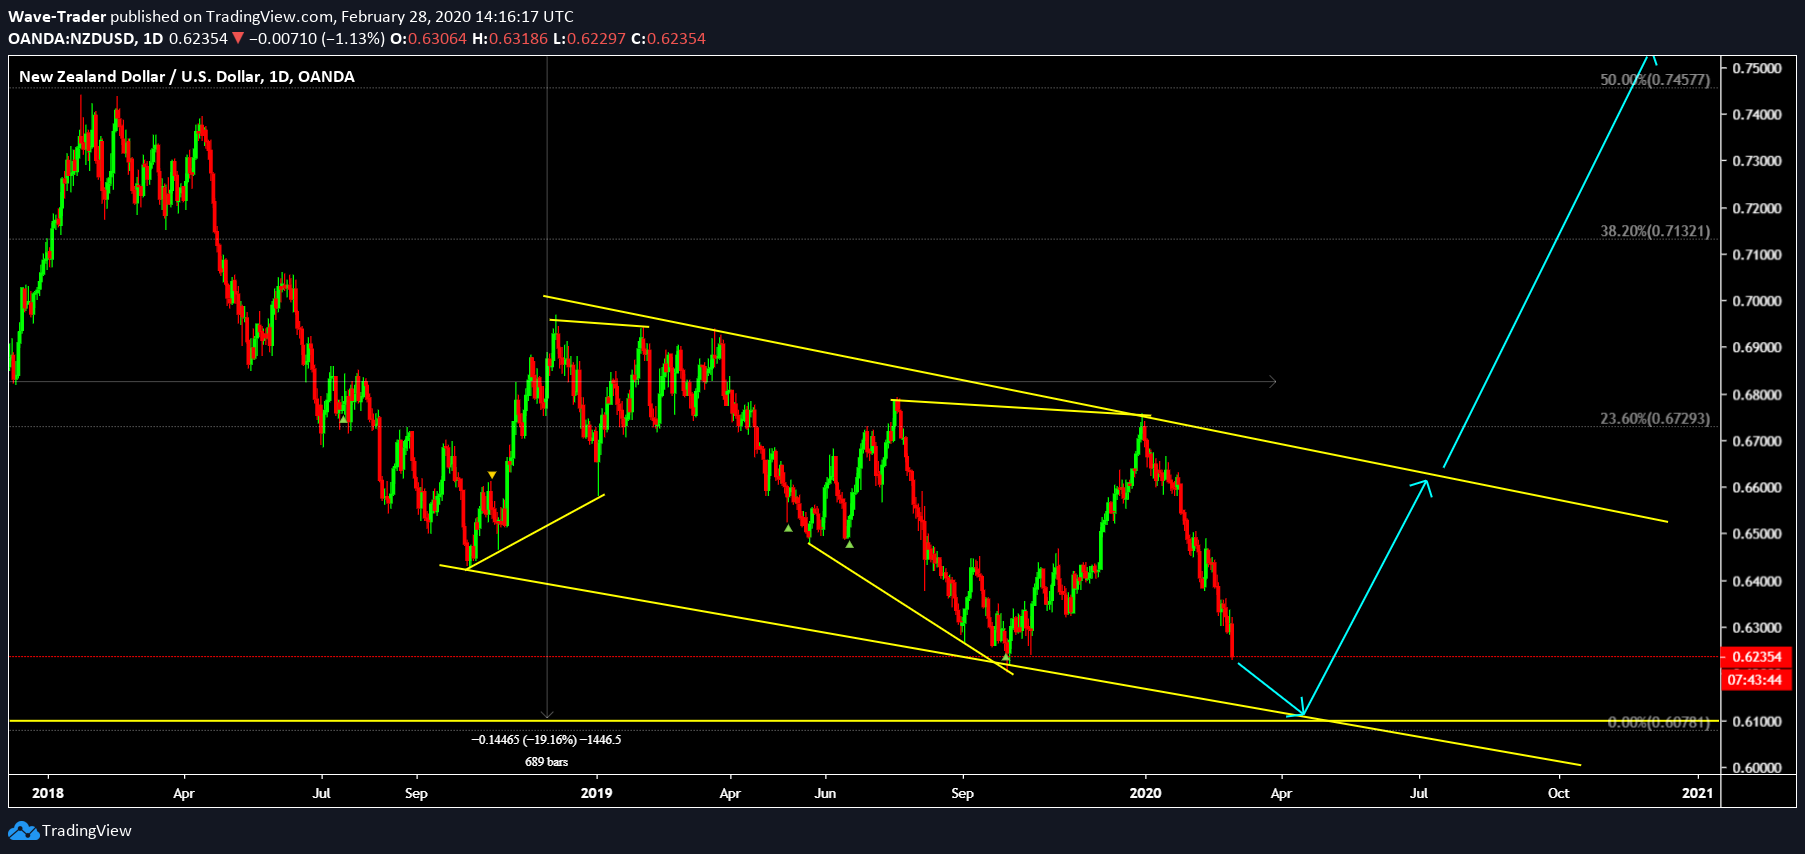Click the Jul label between 2020 and 2021

click(x=1418, y=793)
